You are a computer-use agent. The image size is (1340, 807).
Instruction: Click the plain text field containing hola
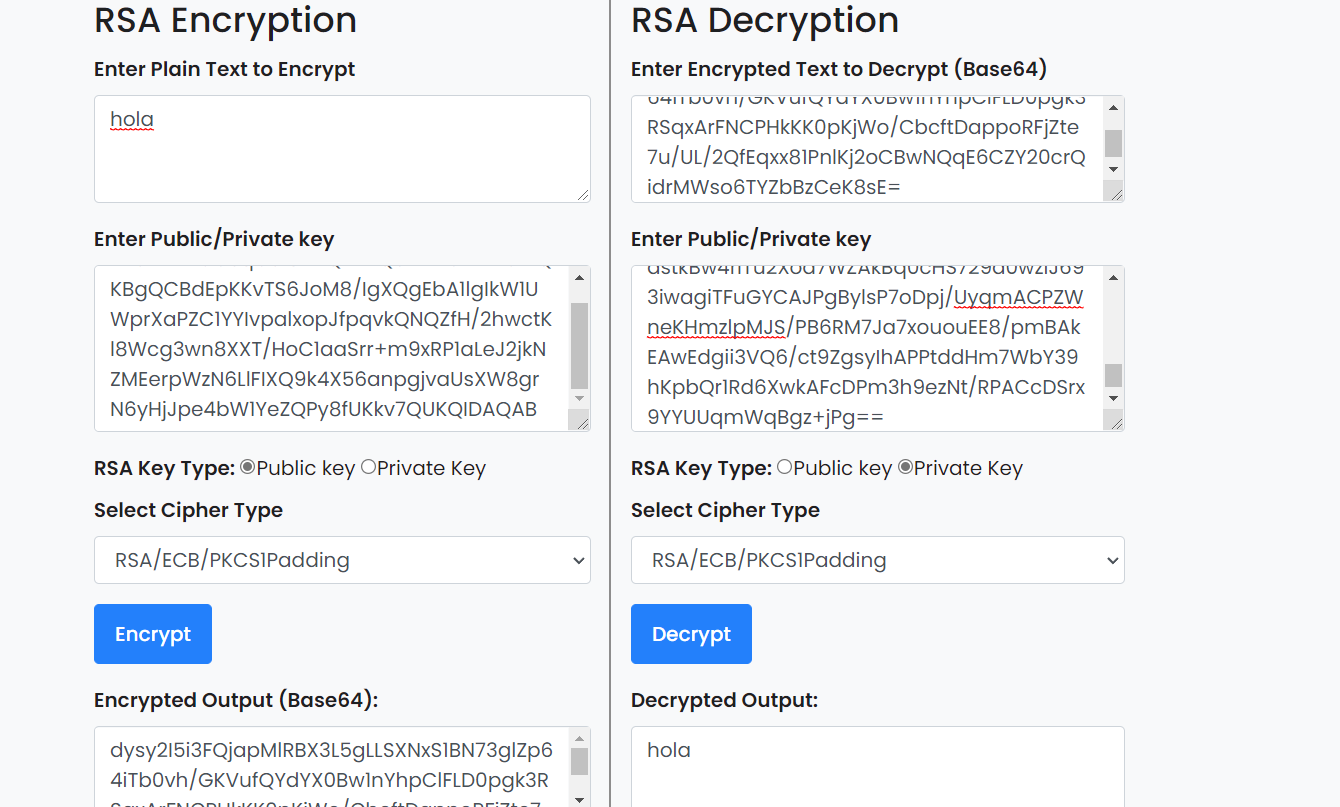pyautogui.click(x=341, y=149)
